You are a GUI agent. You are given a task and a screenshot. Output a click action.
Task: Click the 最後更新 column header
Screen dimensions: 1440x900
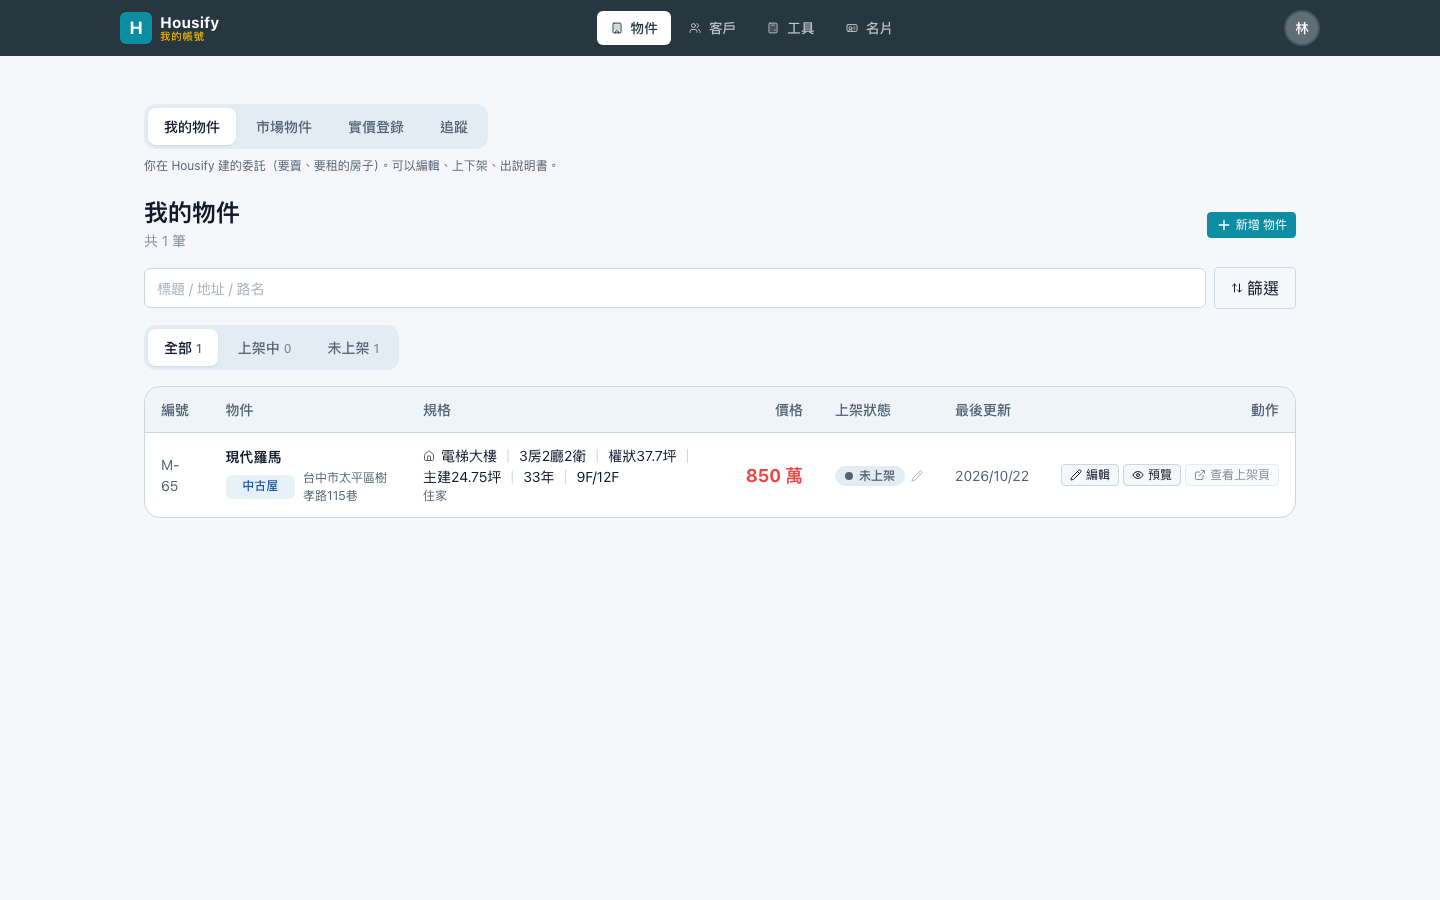[x=983, y=410]
